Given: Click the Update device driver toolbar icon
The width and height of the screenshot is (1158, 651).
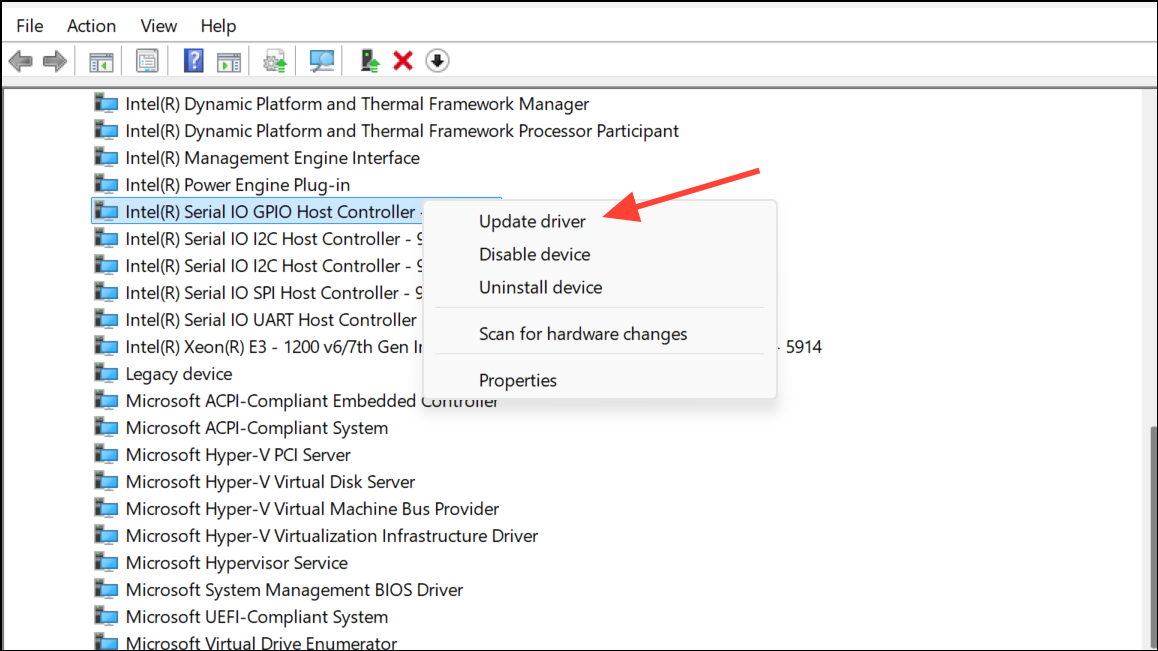Looking at the screenshot, I should 275,61.
